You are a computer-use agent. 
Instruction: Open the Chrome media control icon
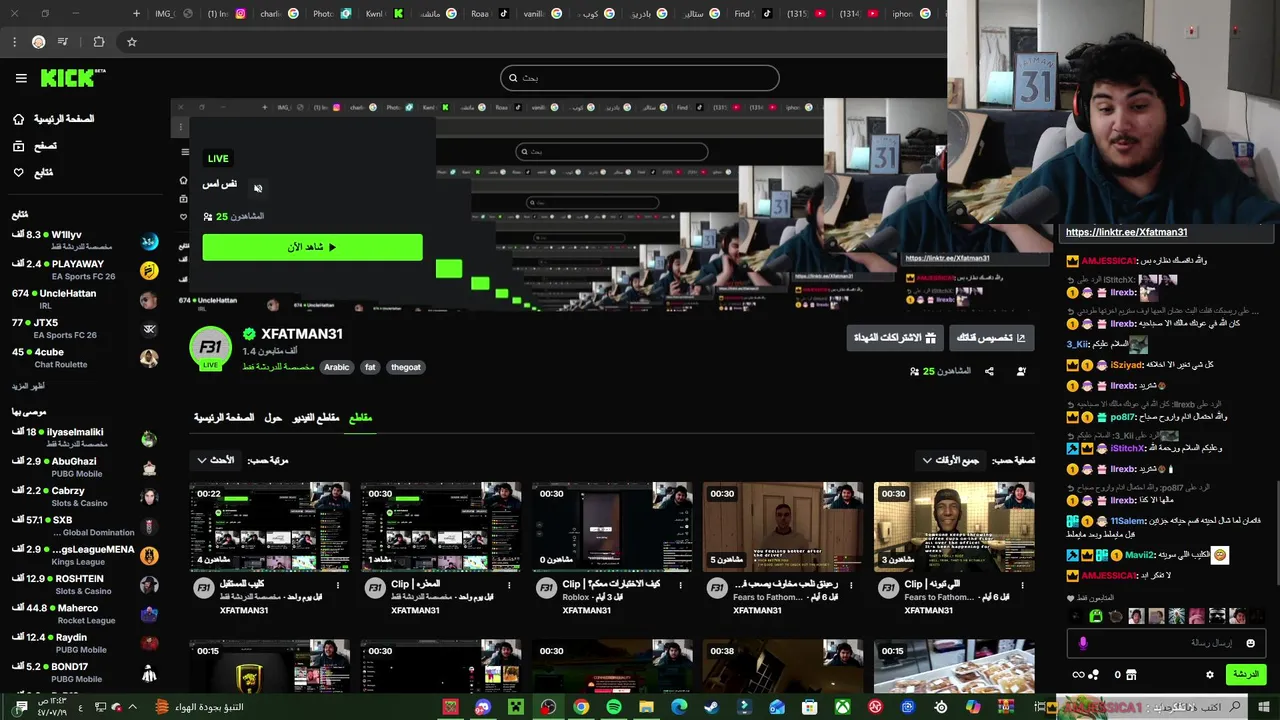pyautogui.click(x=63, y=42)
